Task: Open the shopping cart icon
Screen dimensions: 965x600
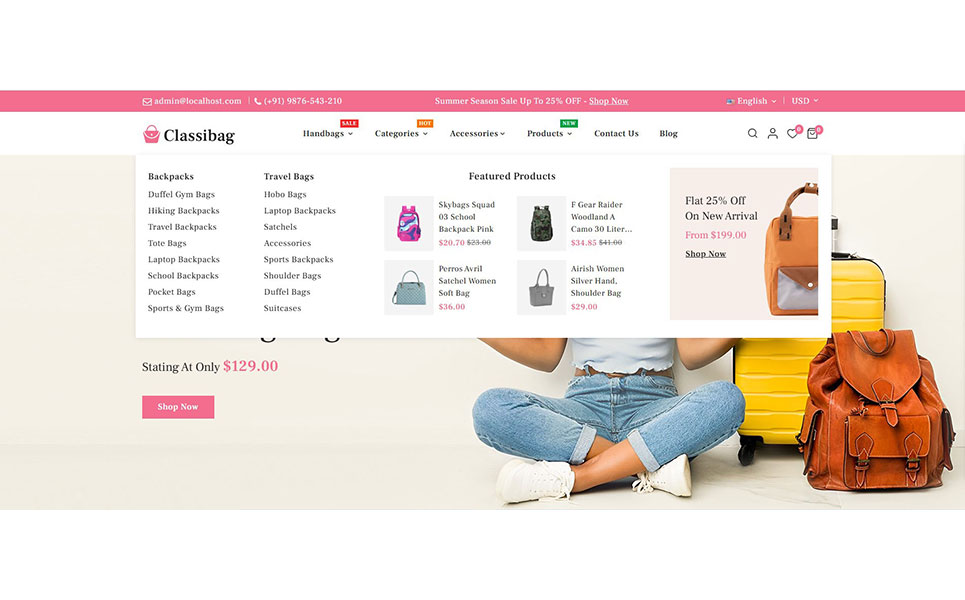Action: 812,134
